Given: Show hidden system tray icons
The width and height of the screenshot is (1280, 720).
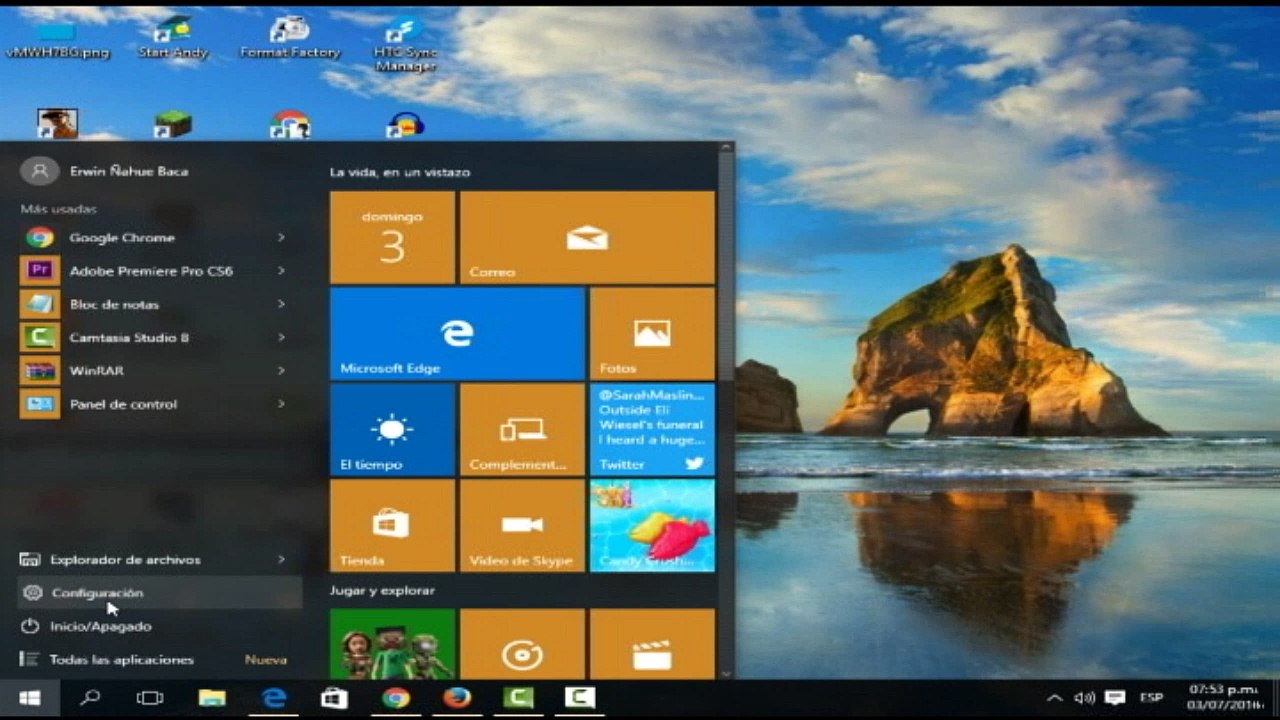Looking at the screenshot, I should [x=1054, y=698].
